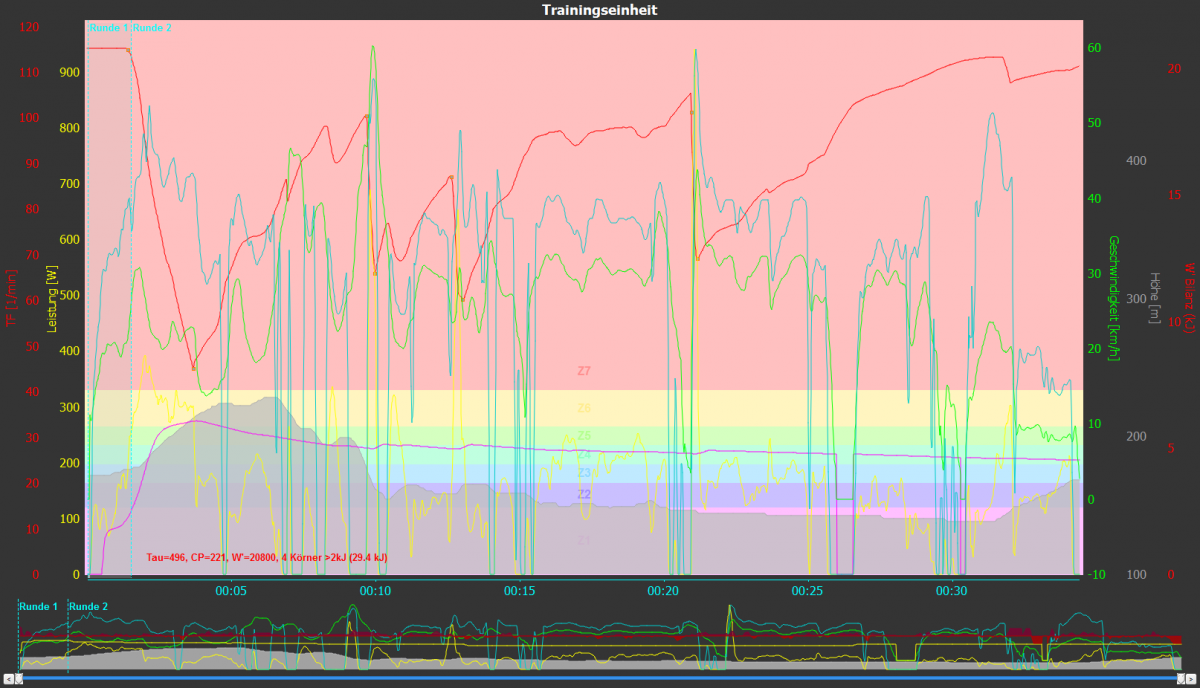Grab the left handle of the range slider

pyautogui.click(x=19, y=678)
